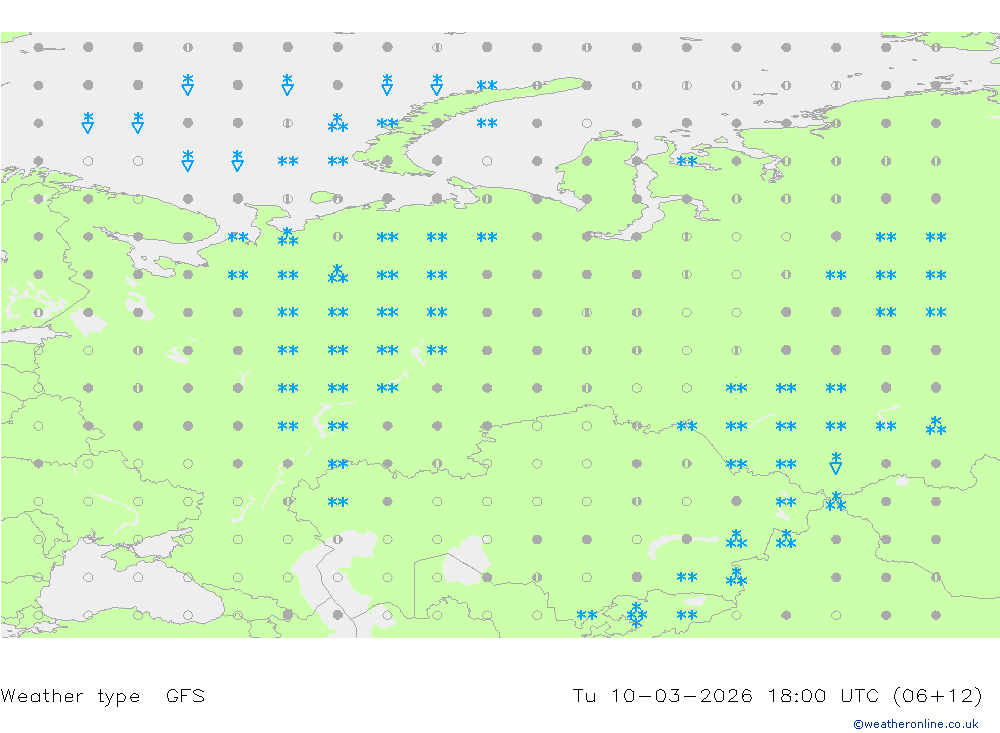Click the 'Weather type' caption label
Image resolution: width=1000 pixels, height=733 pixels.
[70, 695]
